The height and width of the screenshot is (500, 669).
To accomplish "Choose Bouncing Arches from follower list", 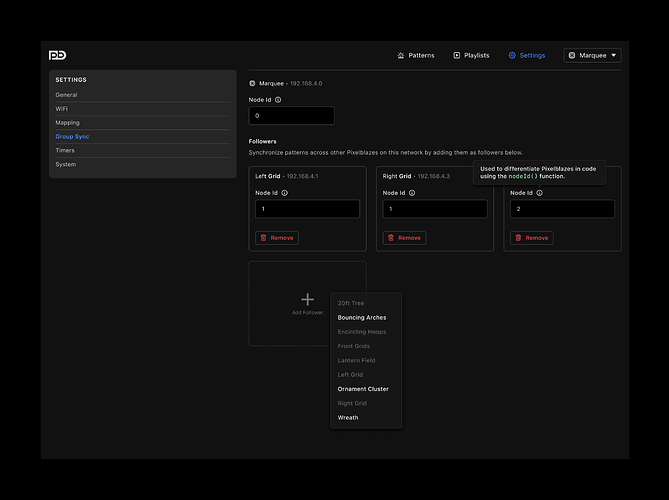I will tap(366, 317).
